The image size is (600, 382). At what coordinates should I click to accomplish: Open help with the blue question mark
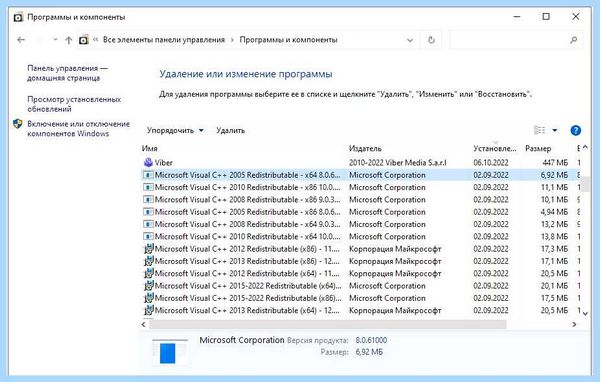(x=576, y=131)
